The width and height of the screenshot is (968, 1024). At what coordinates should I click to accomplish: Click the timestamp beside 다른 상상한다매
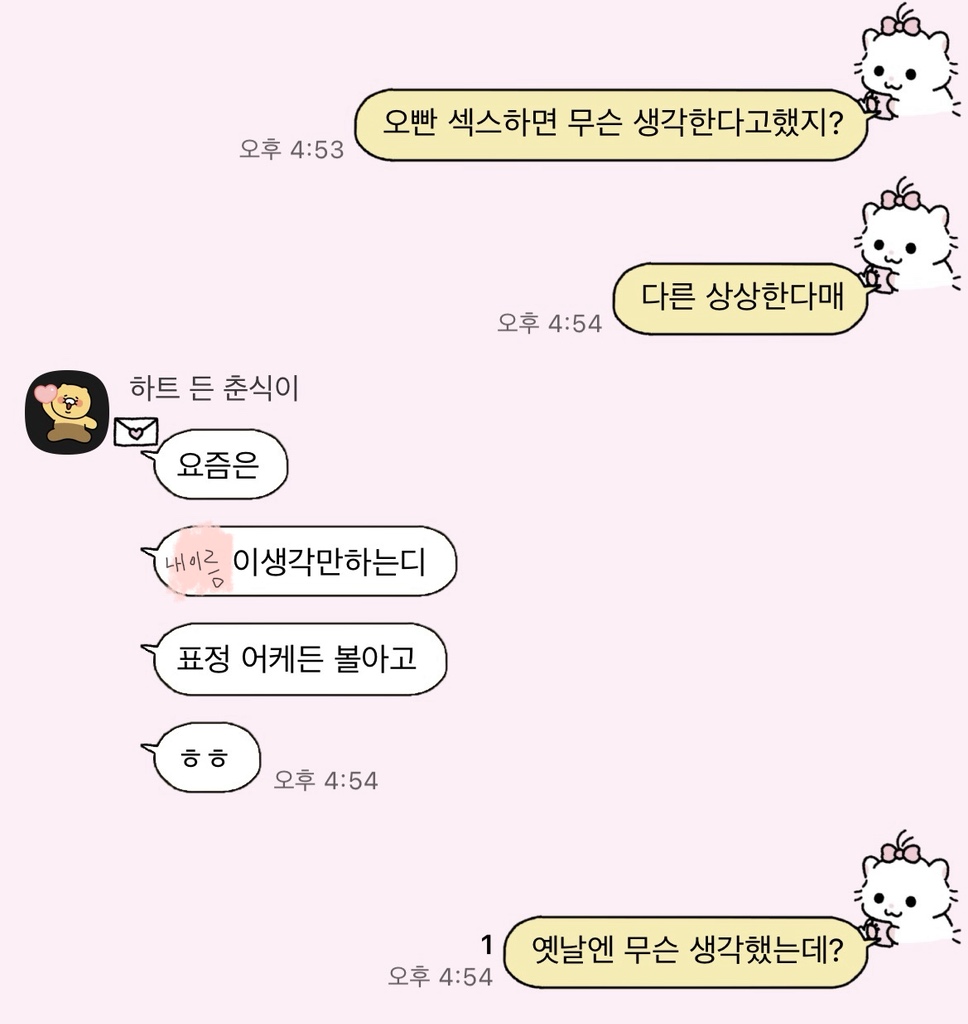pos(549,323)
